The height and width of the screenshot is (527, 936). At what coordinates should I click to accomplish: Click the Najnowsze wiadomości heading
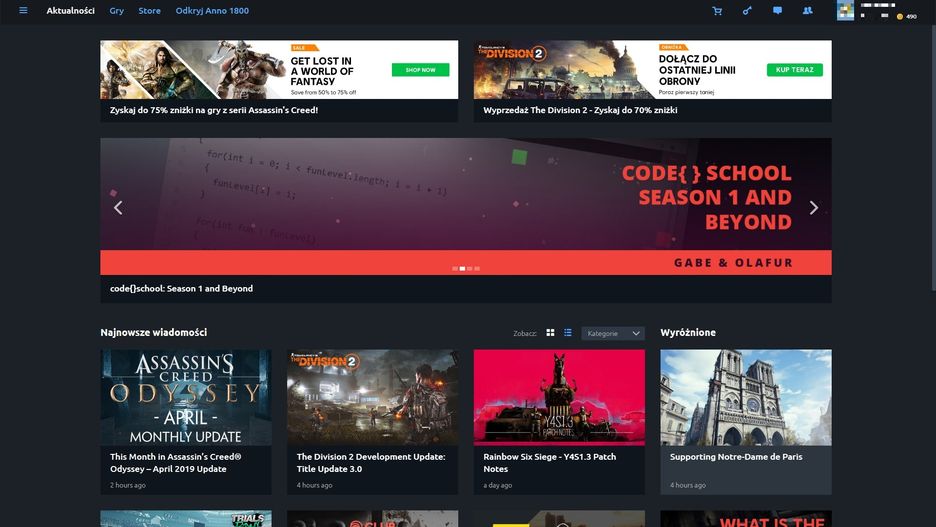(153, 332)
